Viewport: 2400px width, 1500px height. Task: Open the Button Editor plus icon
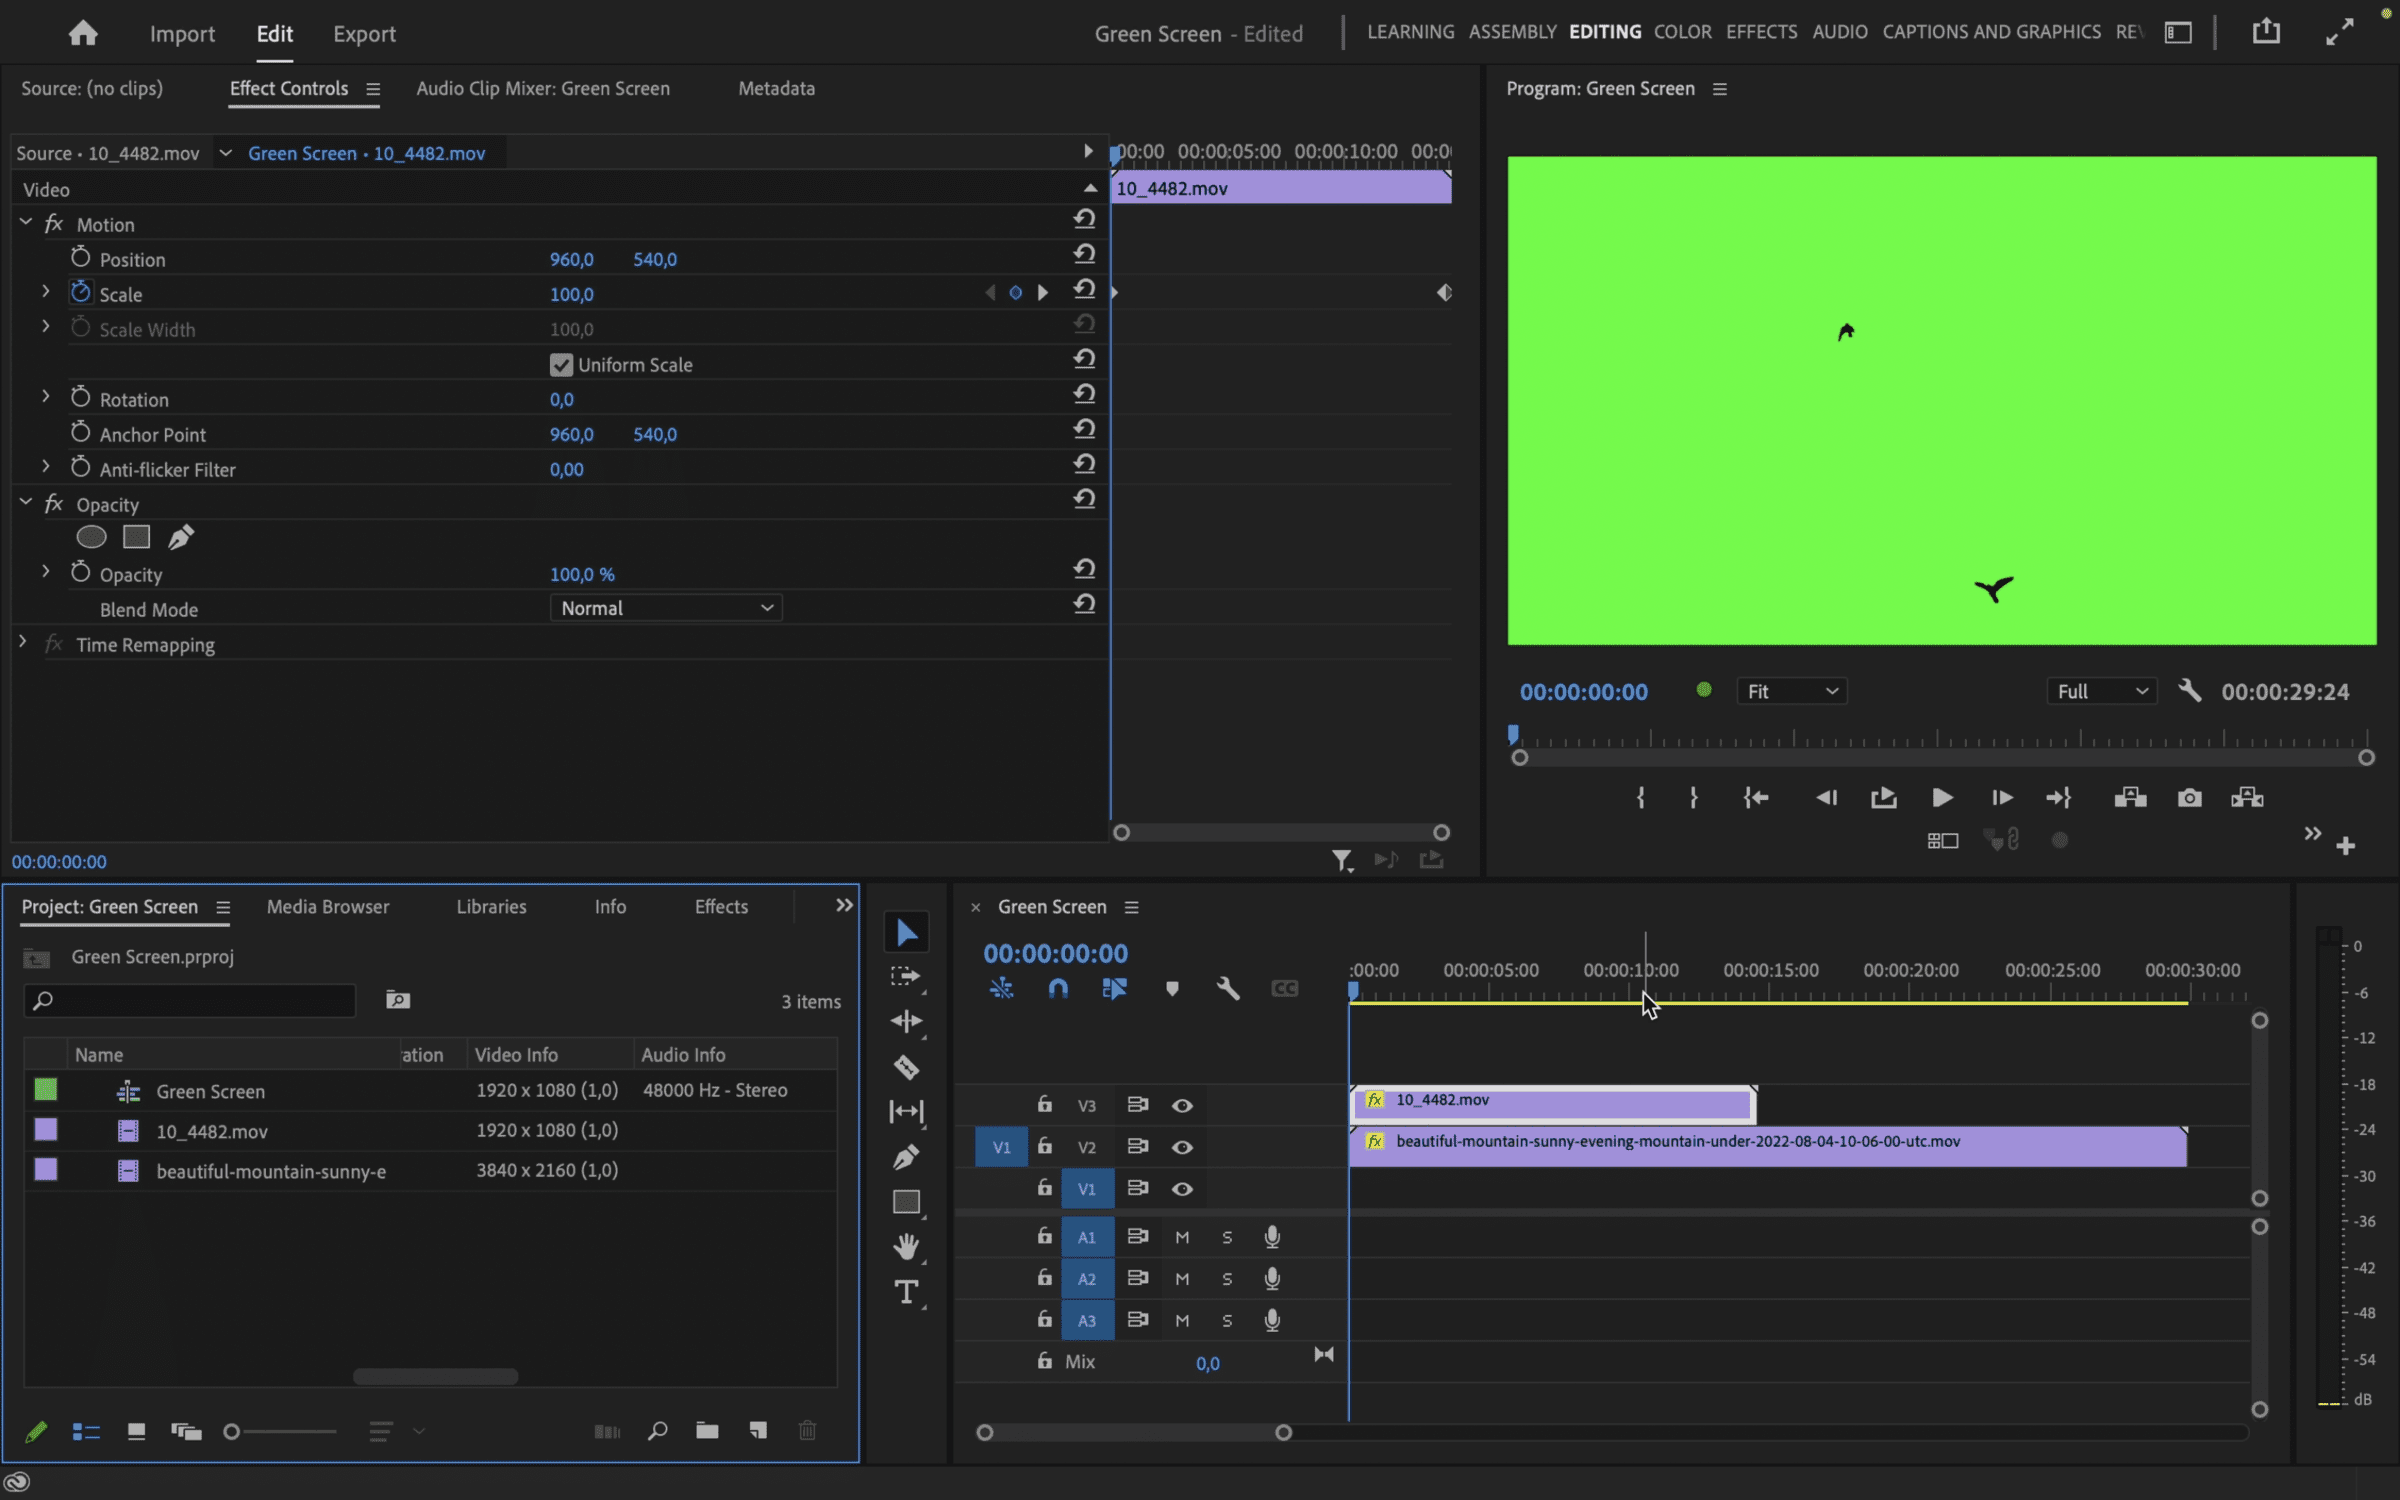[2345, 846]
